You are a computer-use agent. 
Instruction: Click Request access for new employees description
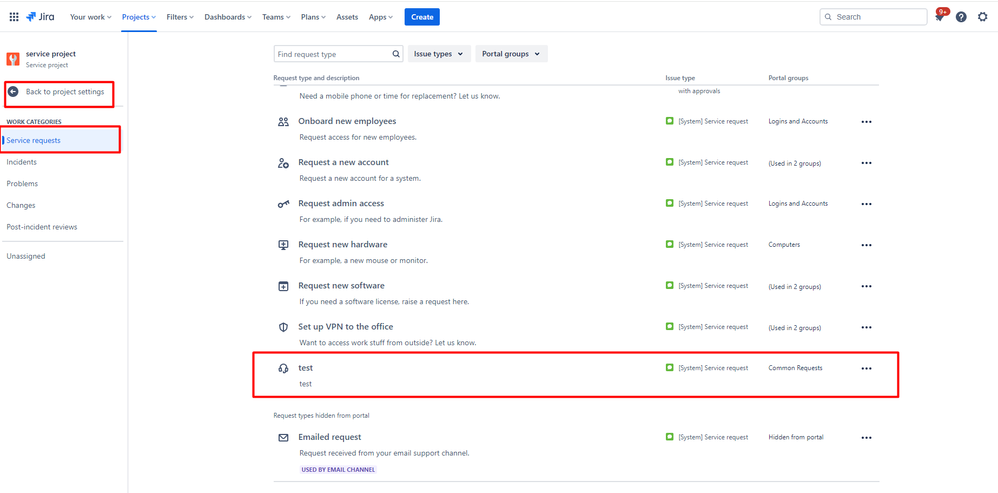point(358,137)
